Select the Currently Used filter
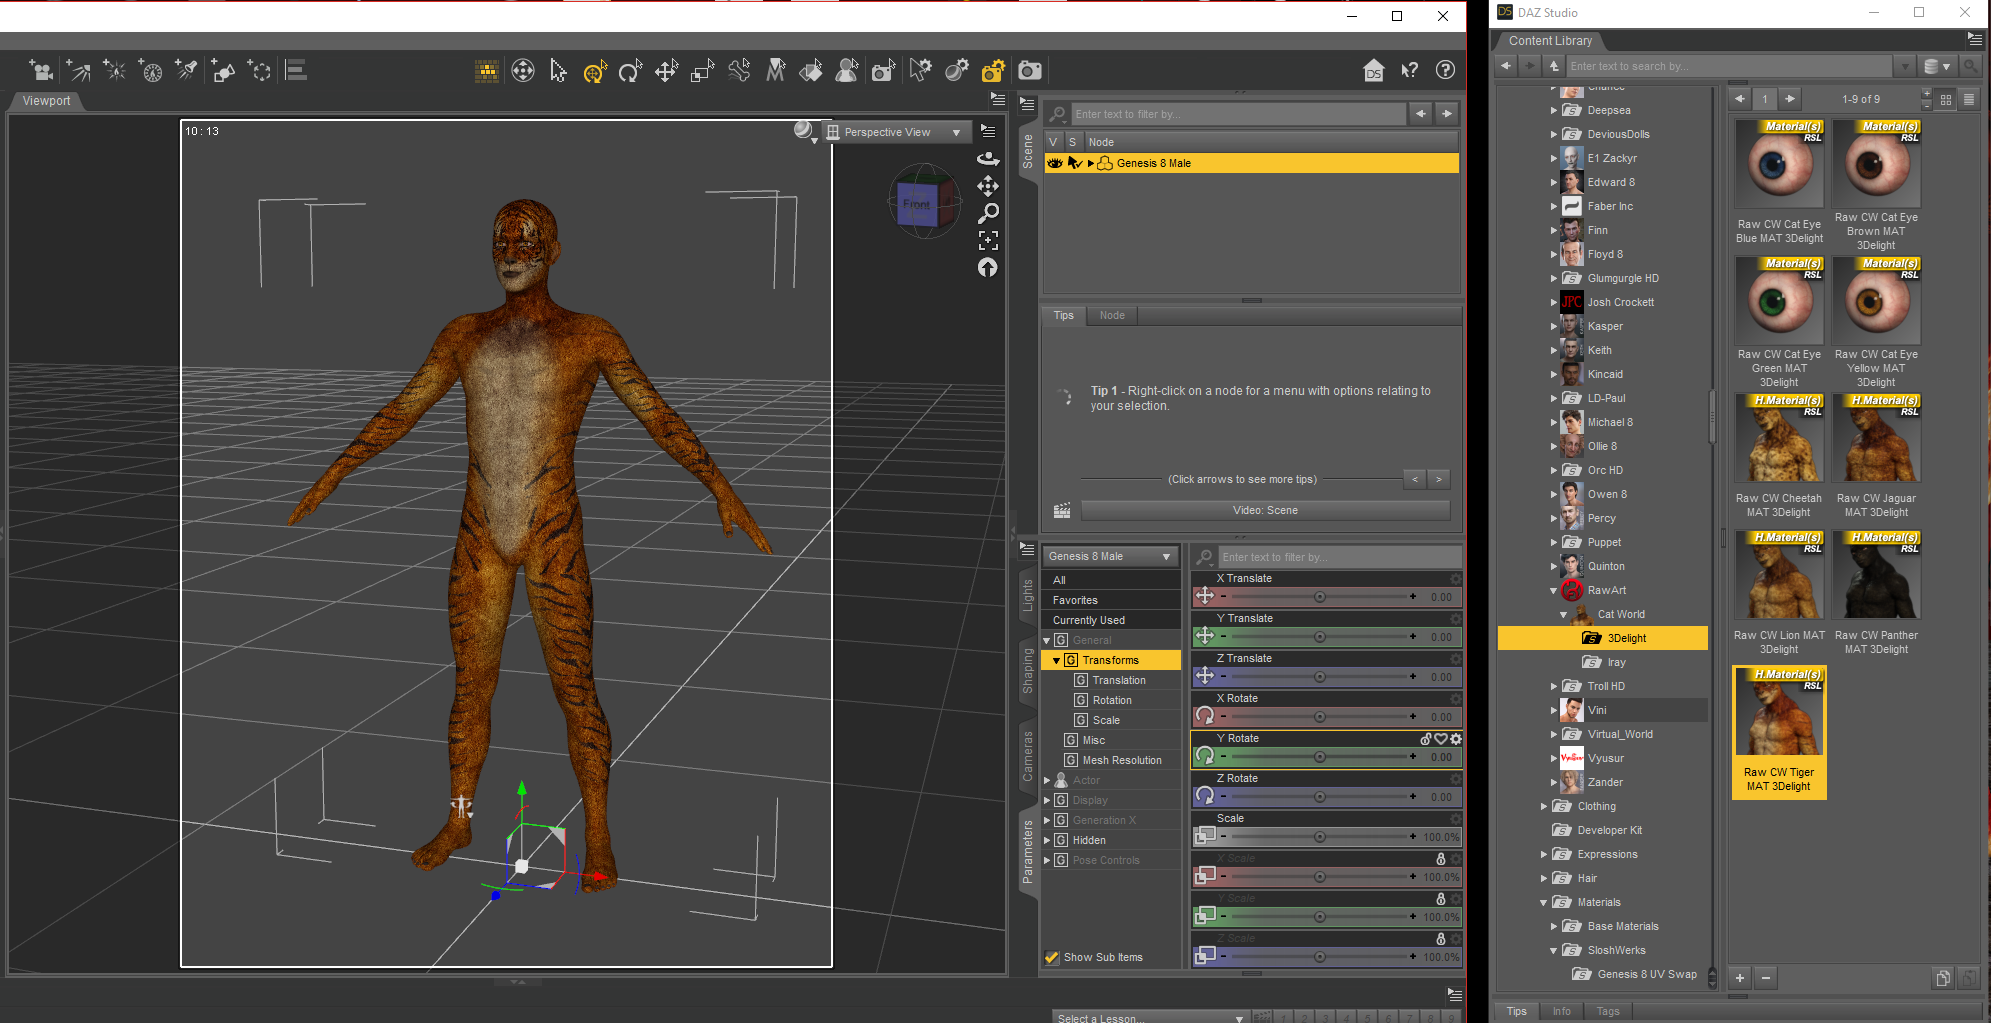 tap(1088, 620)
